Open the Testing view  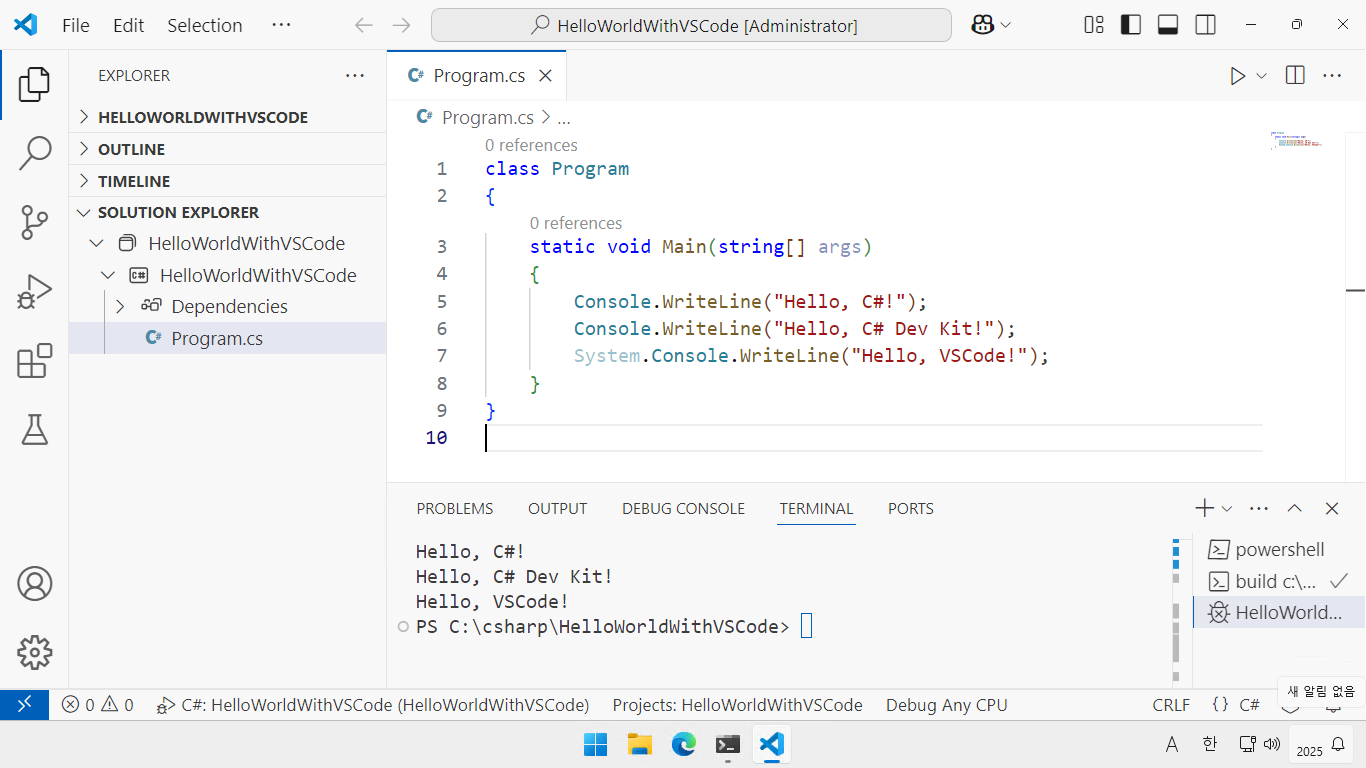34,430
